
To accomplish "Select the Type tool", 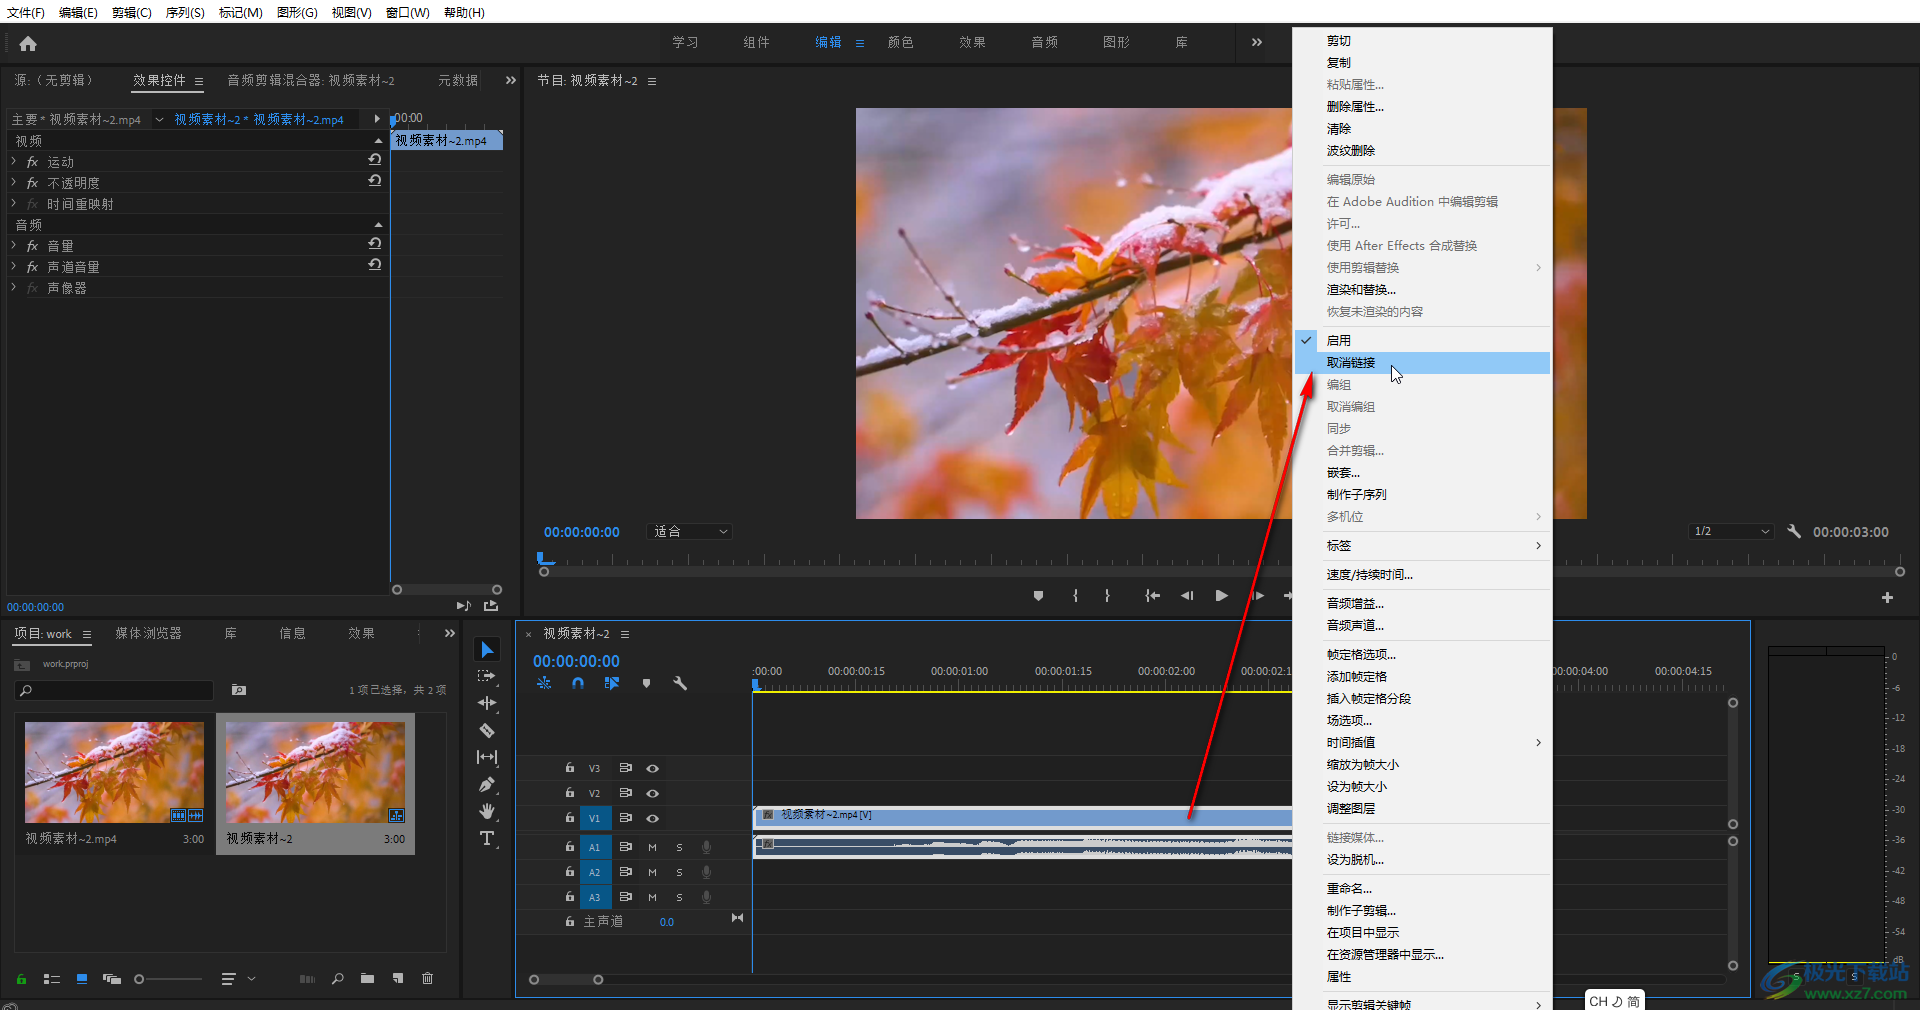I will click(x=487, y=838).
